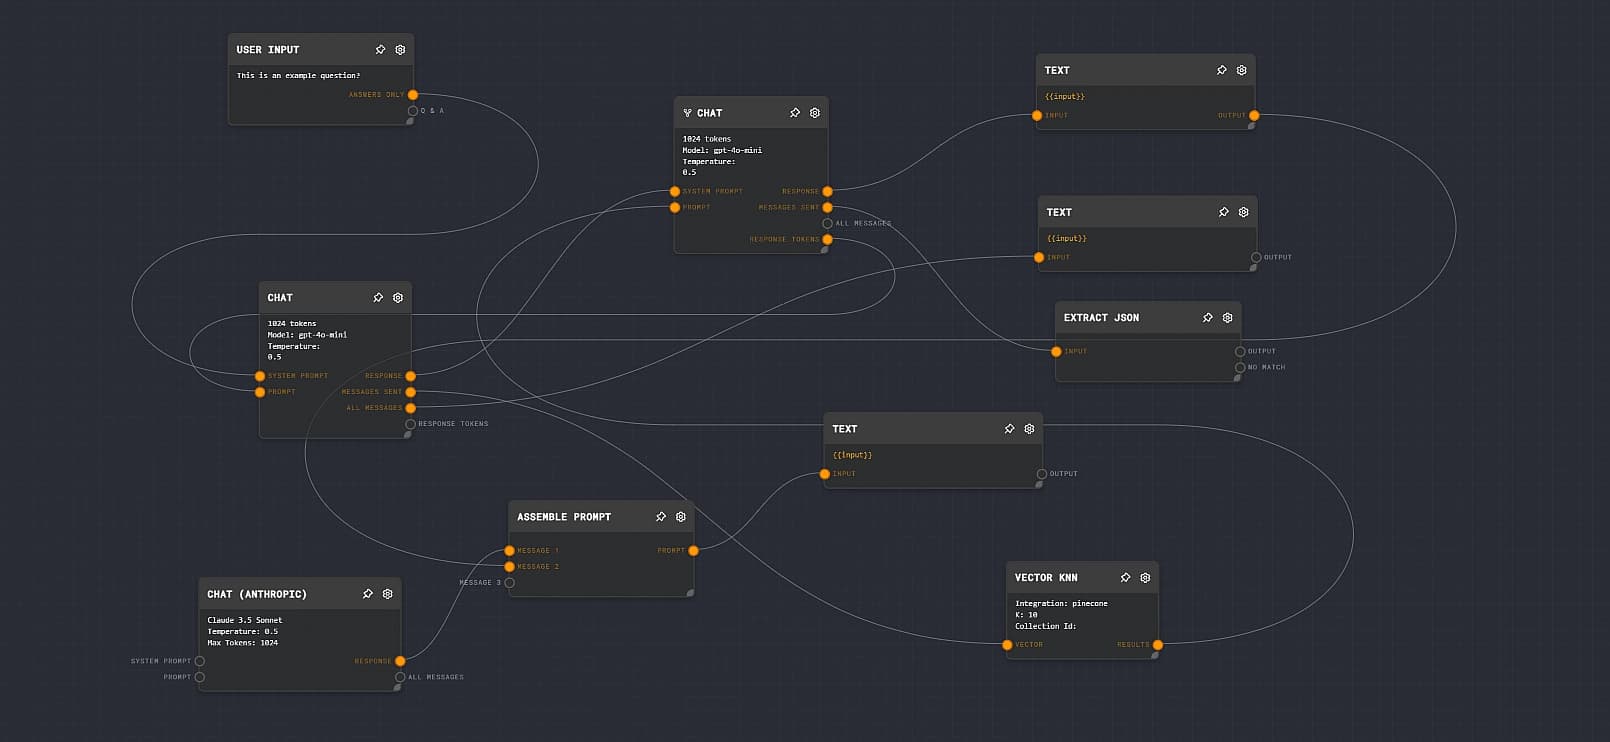
Task: Pin the Assemble Prompt node
Action: 660,517
